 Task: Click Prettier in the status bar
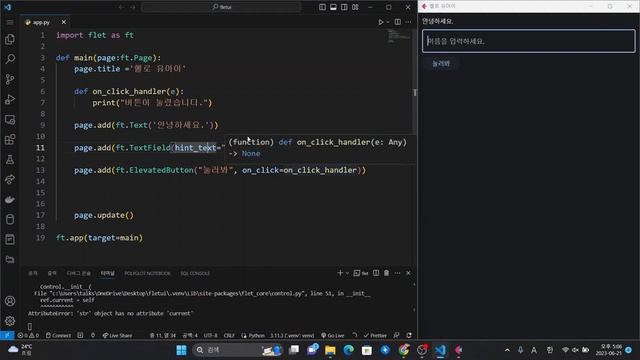[375, 335]
